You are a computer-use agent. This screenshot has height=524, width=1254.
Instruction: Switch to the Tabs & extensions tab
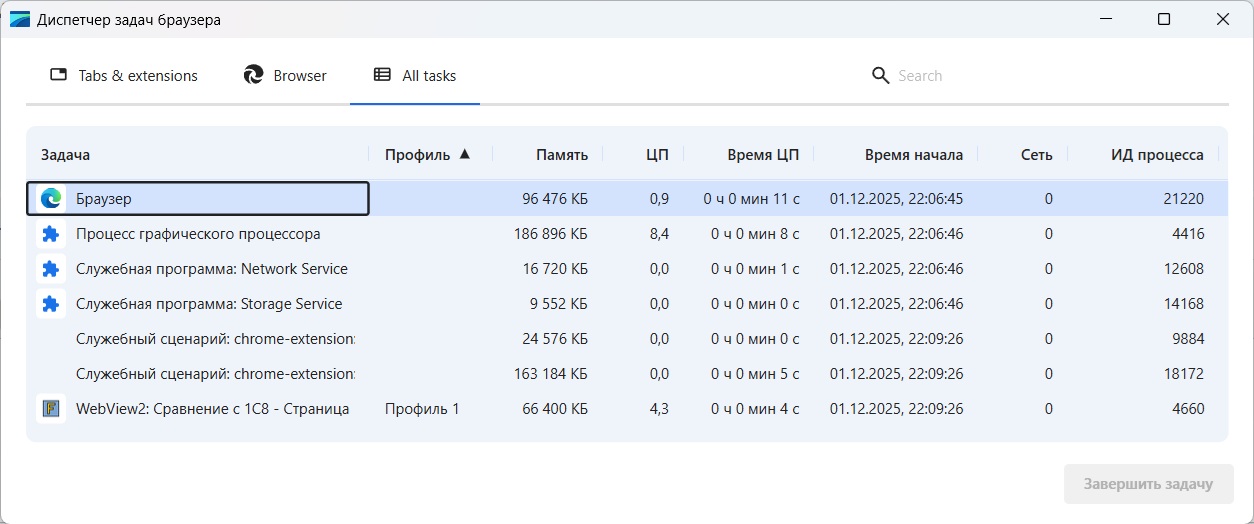pyautogui.click(x=125, y=76)
